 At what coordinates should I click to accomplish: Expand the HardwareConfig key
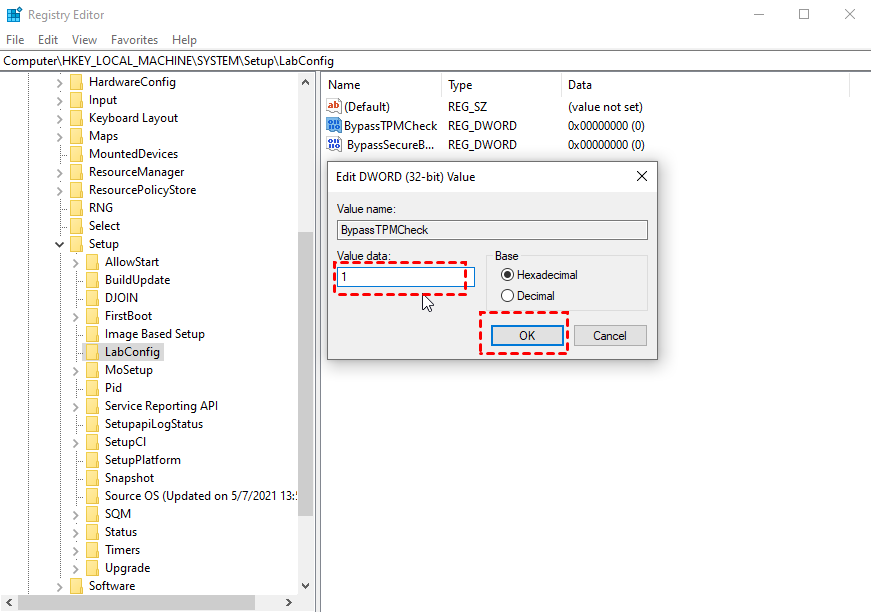[x=59, y=83]
